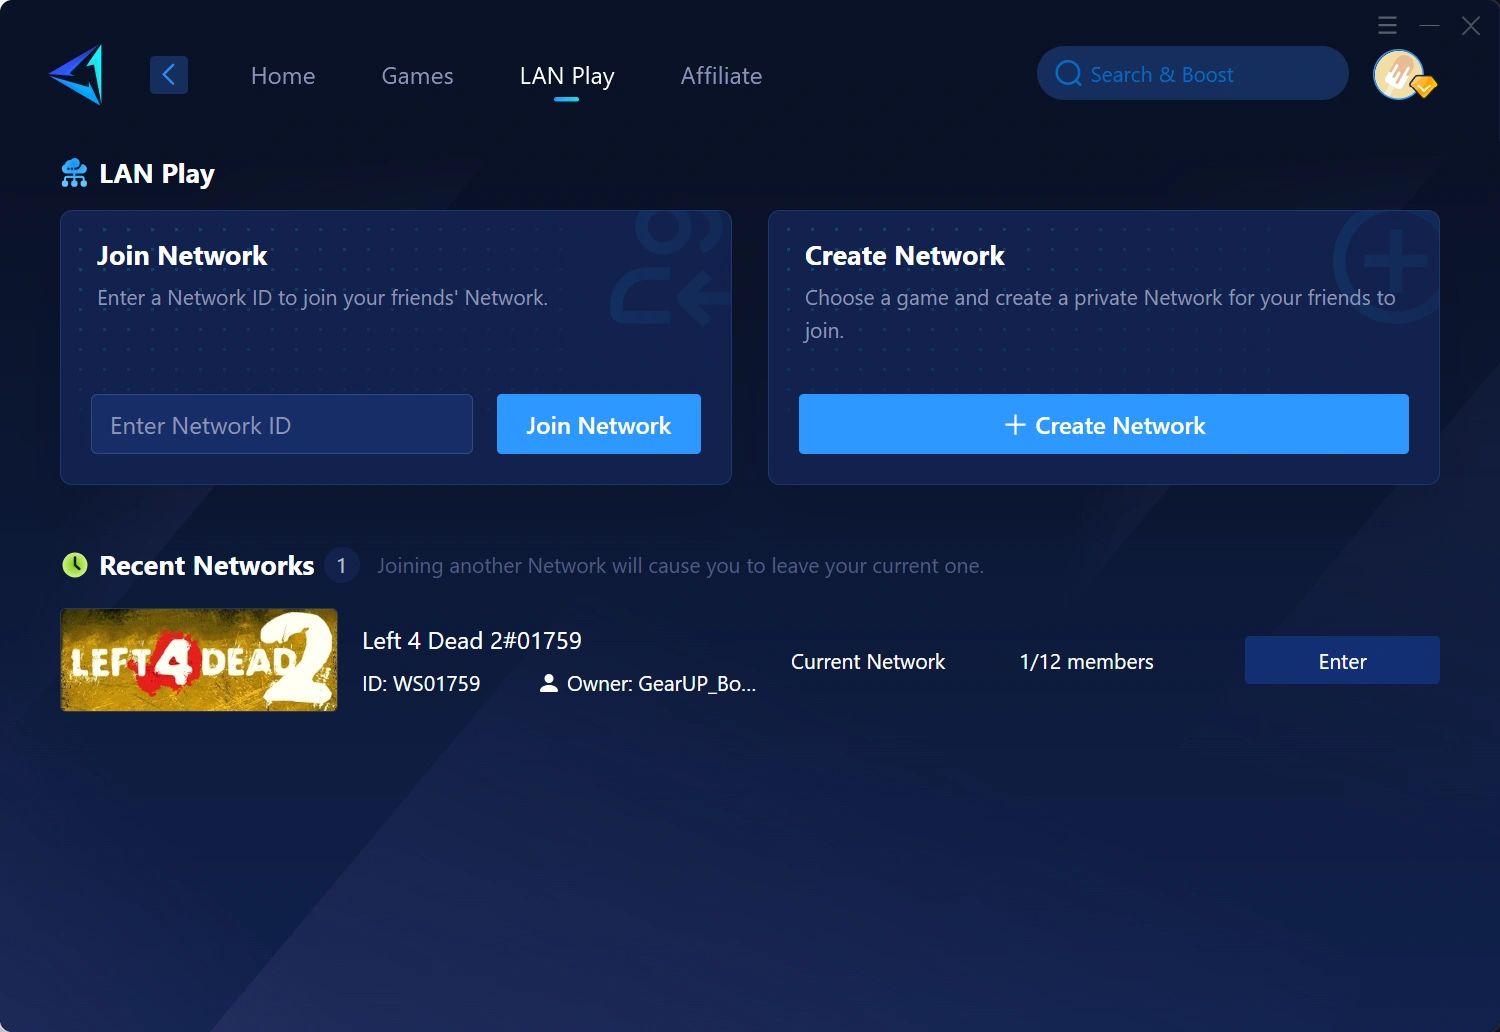
Task: Click the Create Network card heading
Action: click(x=905, y=256)
